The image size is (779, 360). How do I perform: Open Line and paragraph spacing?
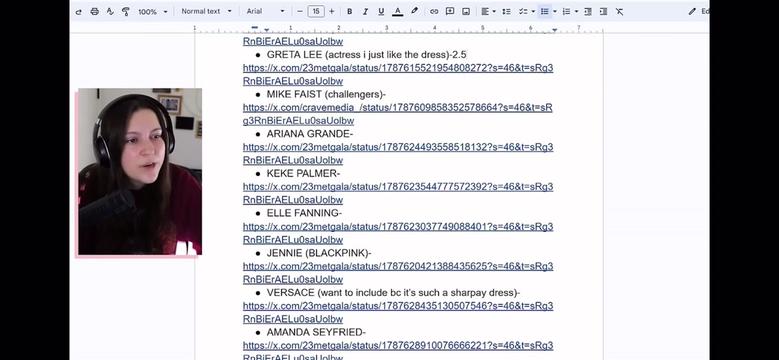pyautogui.click(x=506, y=11)
